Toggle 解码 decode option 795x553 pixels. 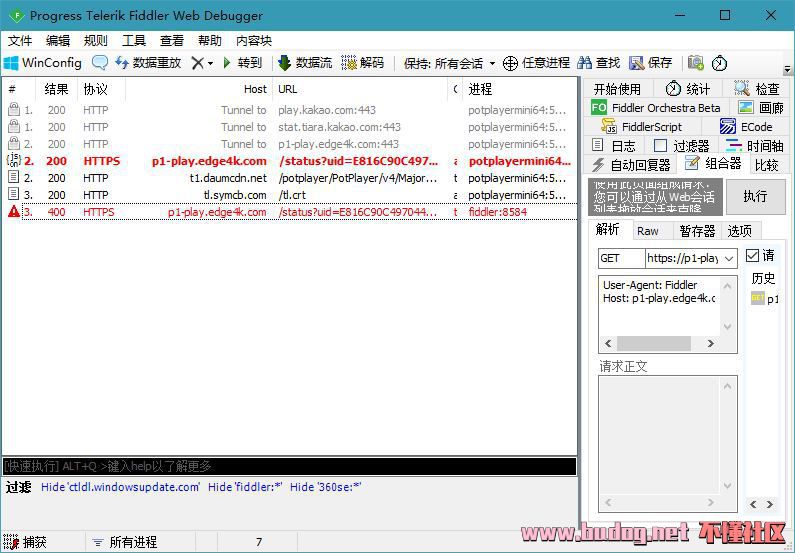tap(363, 63)
